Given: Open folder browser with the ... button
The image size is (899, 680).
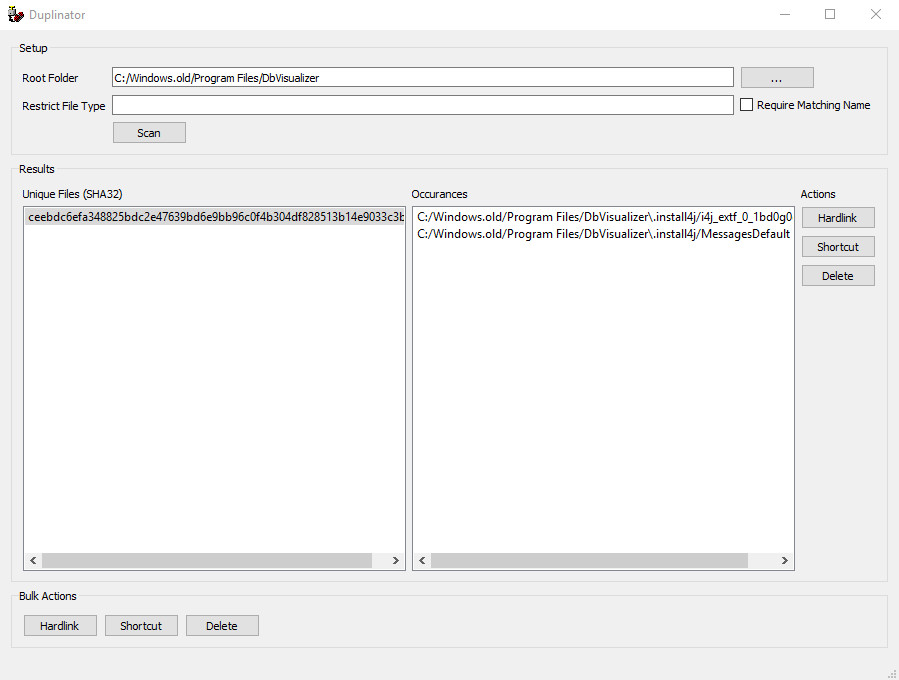Looking at the screenshot, I should (777, 77).
